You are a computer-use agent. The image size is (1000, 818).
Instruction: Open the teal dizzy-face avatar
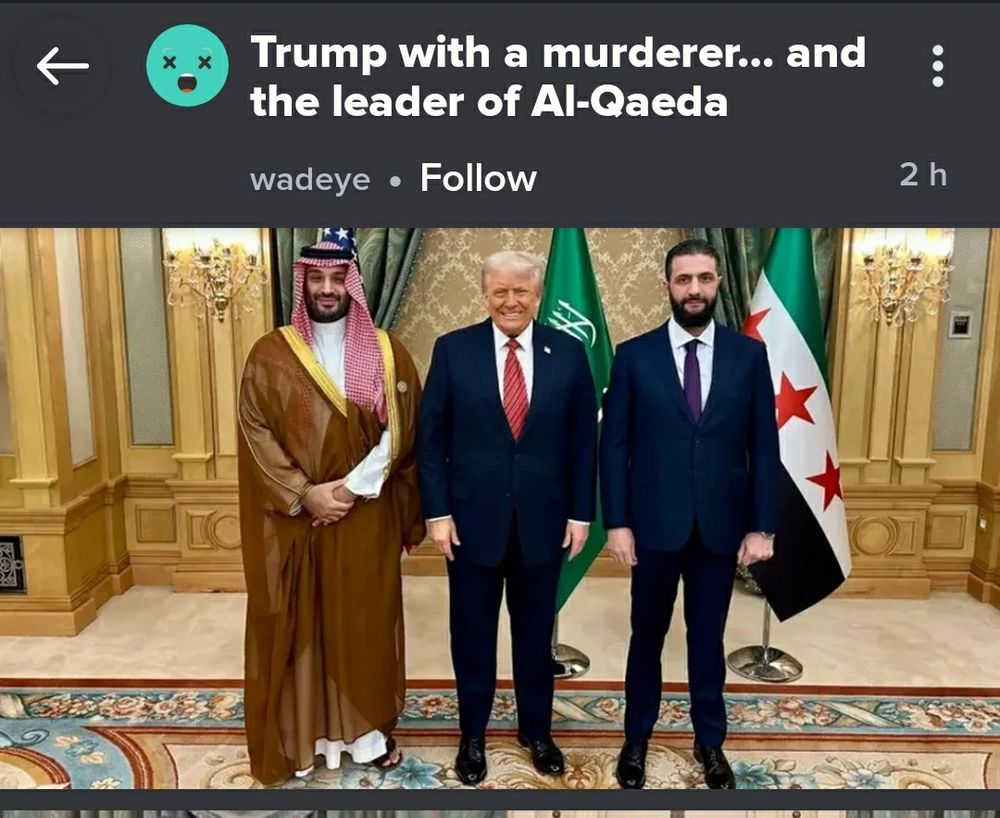pos(188,66)
